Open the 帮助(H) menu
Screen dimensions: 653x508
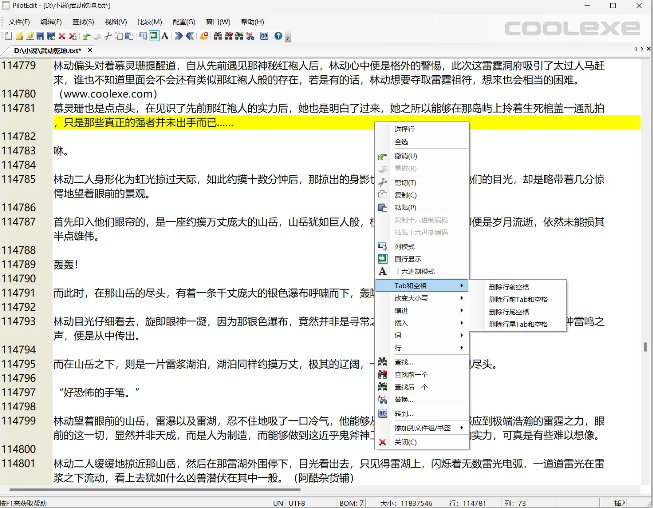coord(252,22)
